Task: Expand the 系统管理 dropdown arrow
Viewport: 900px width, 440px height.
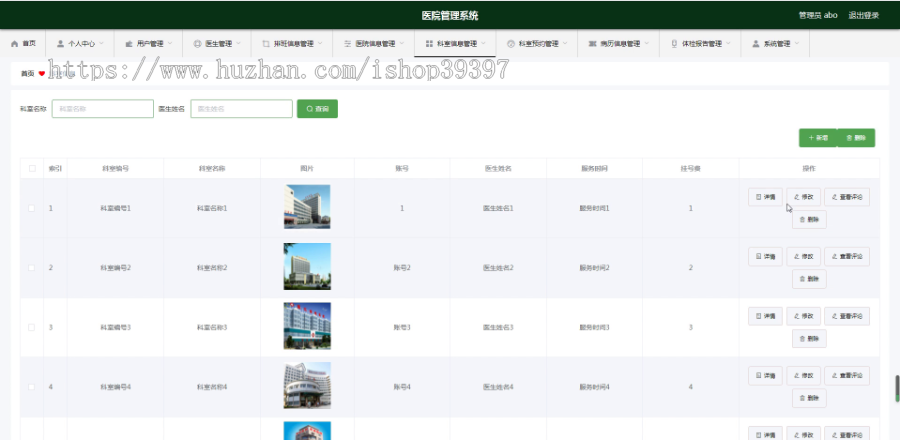Action: 797,44
